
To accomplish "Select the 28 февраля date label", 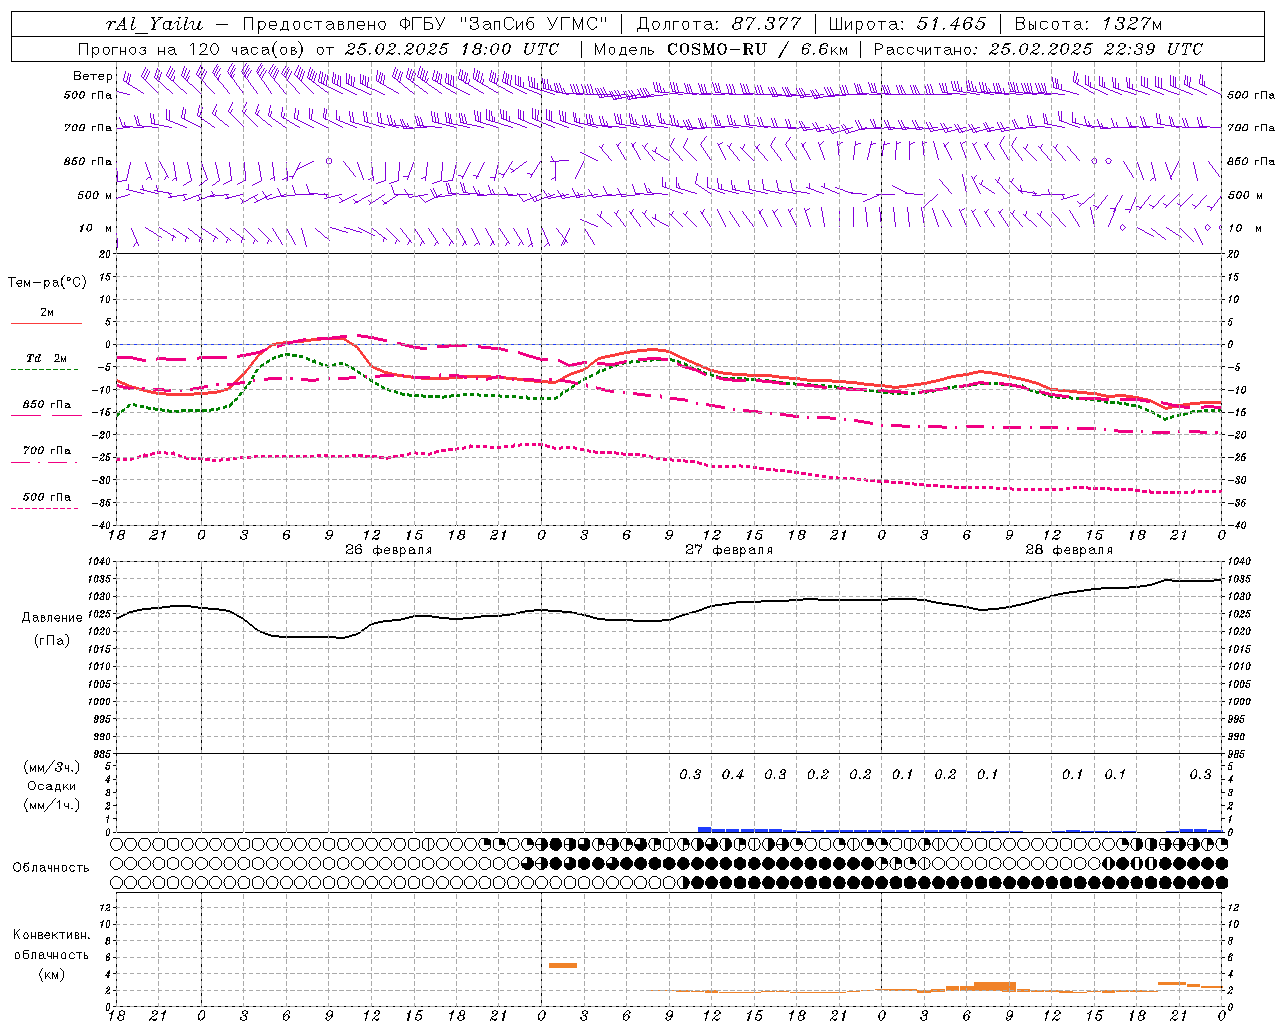I will pos(1068,550).
